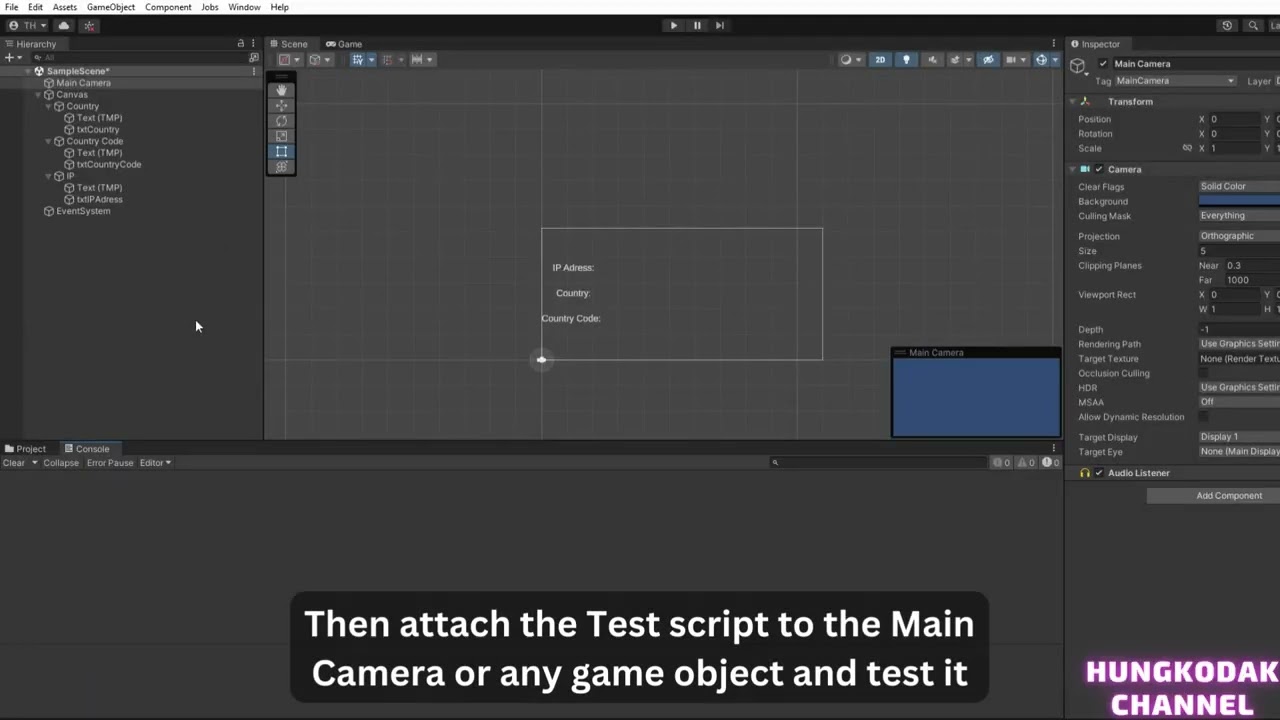This screenshot has height=720, width=1280.
Task: Click the search-by-type icon in Hierarchy
Action: [x=253, y=57]
